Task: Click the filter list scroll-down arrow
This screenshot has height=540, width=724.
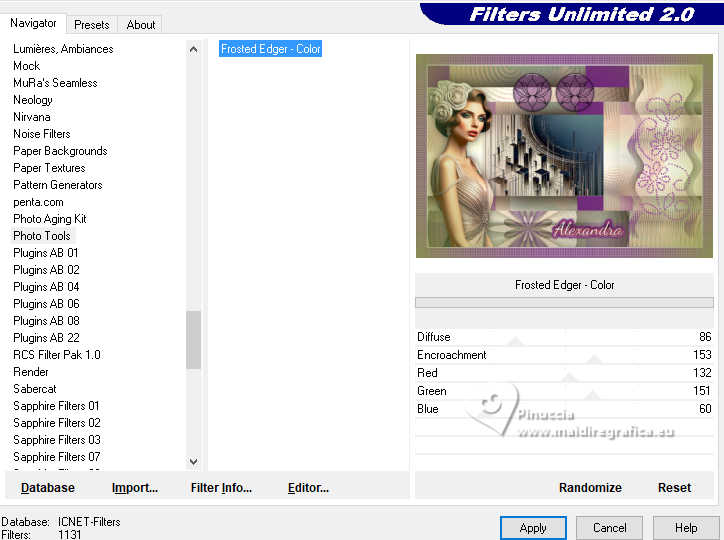Action: (x=193, y=462)
